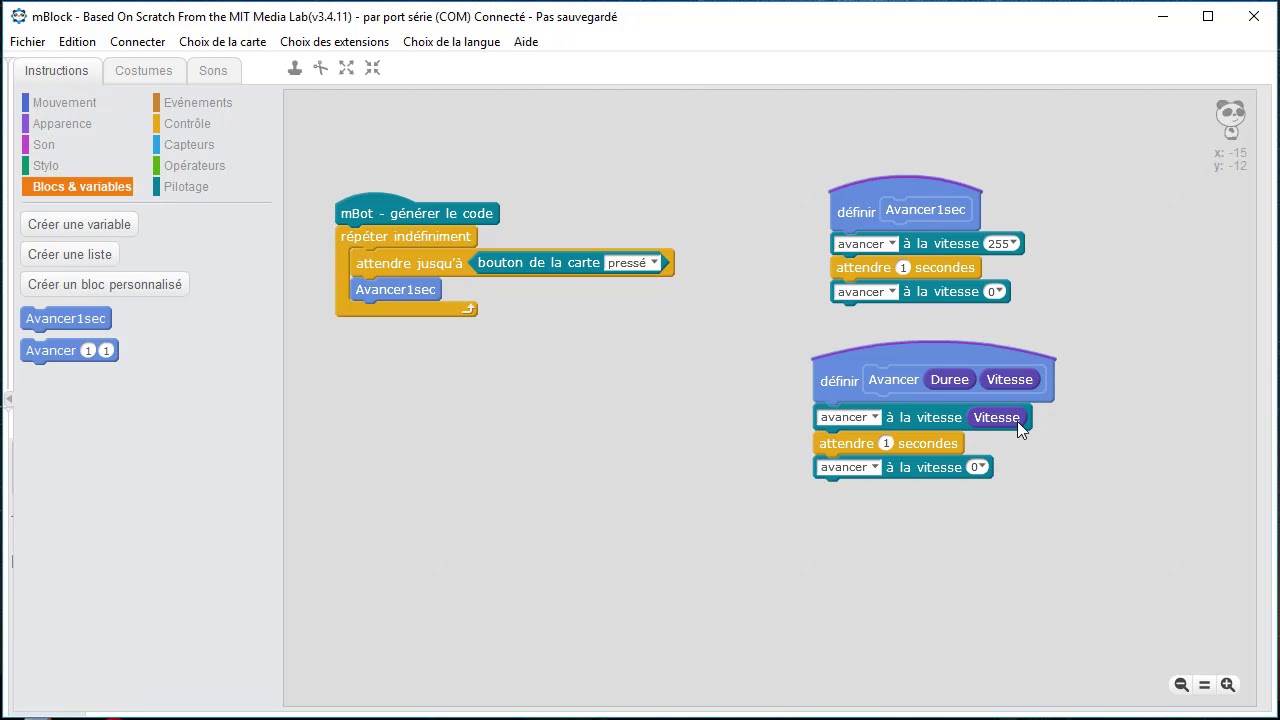Screen dimensions: 1280x720
Task: Click the panda sprite thumbnail
Action: pyautogui.click(x=1231, y=119)
